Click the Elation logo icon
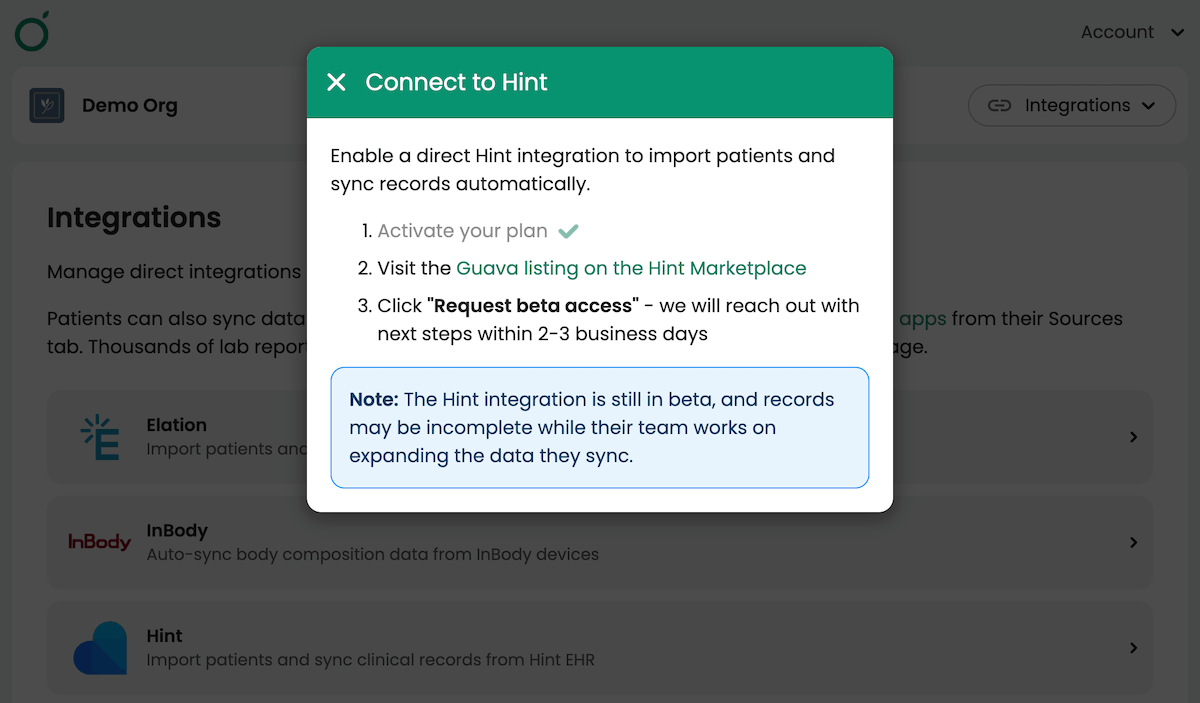Screen dimensions: 1200x703 [x=100, y=438]
